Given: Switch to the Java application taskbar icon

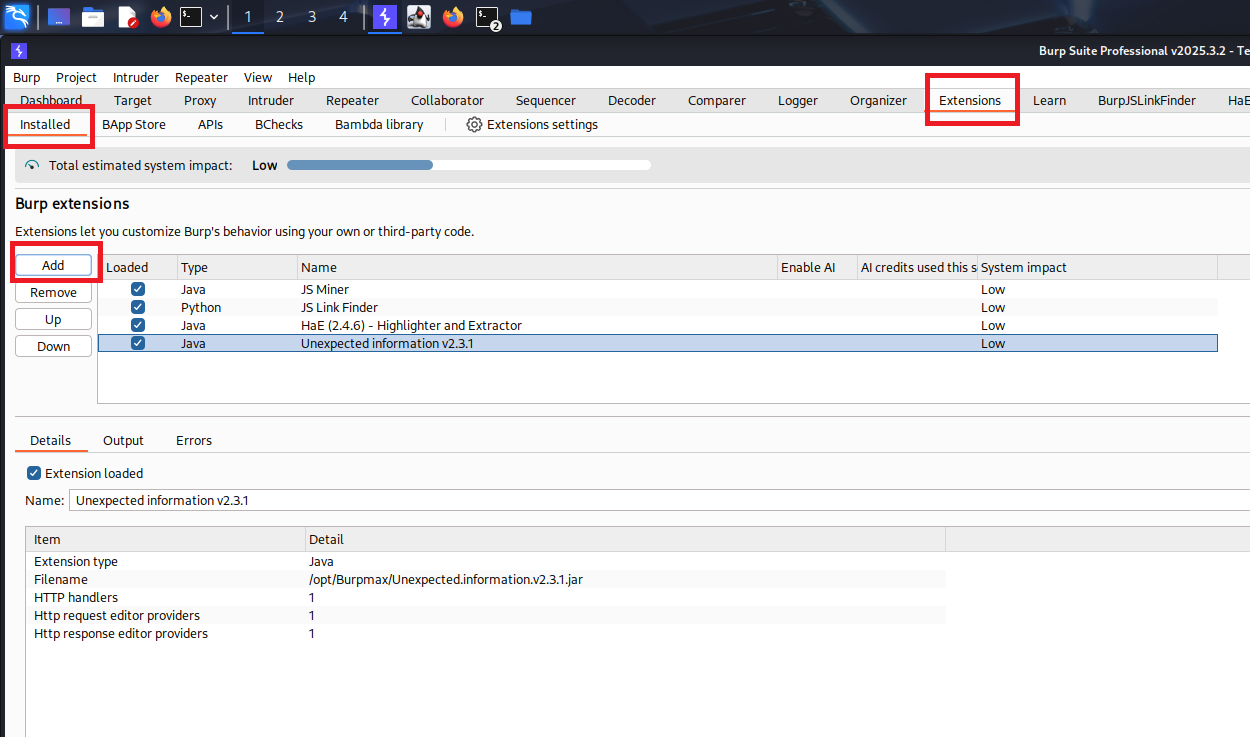Looking at the screenshot, I should (419, 17).
